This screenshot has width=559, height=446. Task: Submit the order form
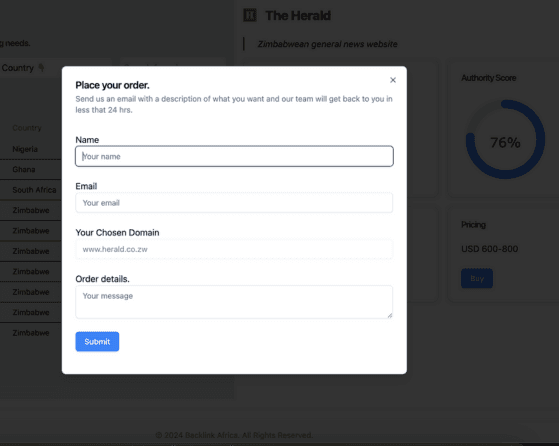pyautogui.click(x=97, y=342)
